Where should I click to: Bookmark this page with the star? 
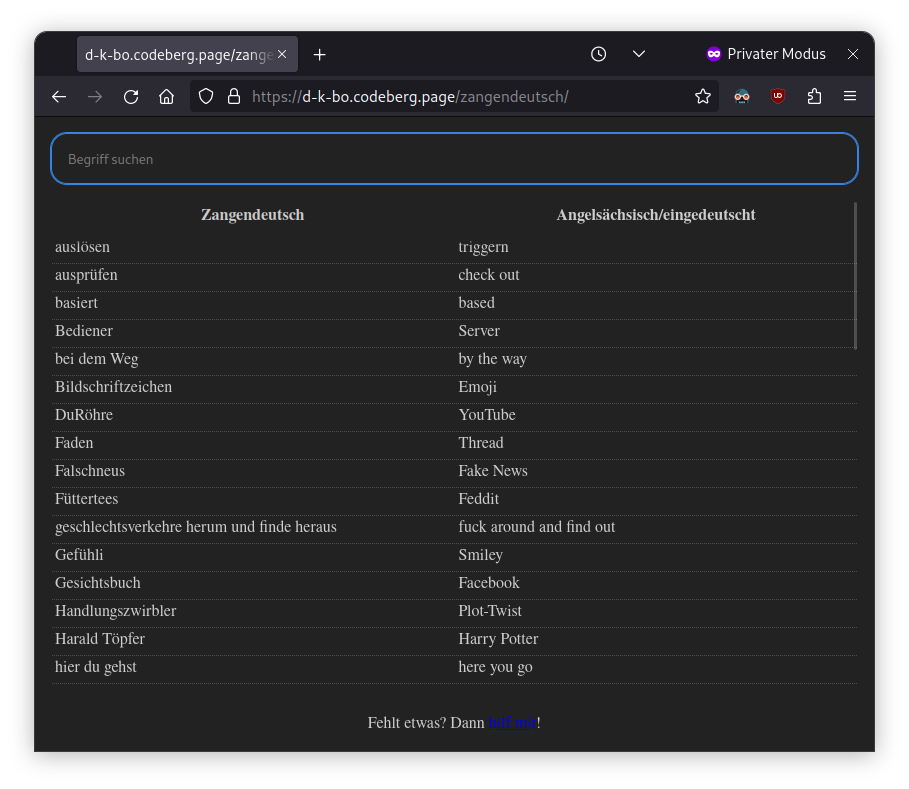[x=703, y=96]
